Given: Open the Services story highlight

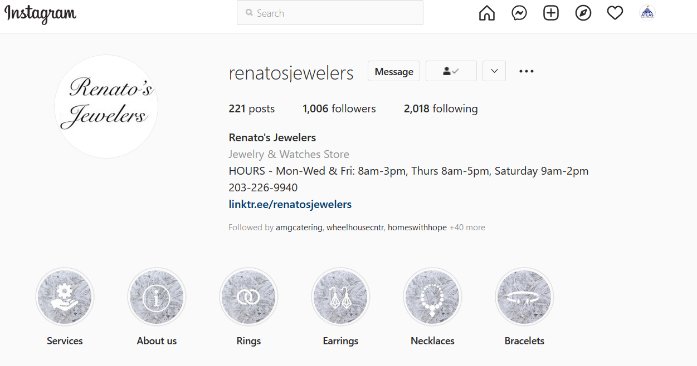Looking at the screenshot, I should pos(65,297).
